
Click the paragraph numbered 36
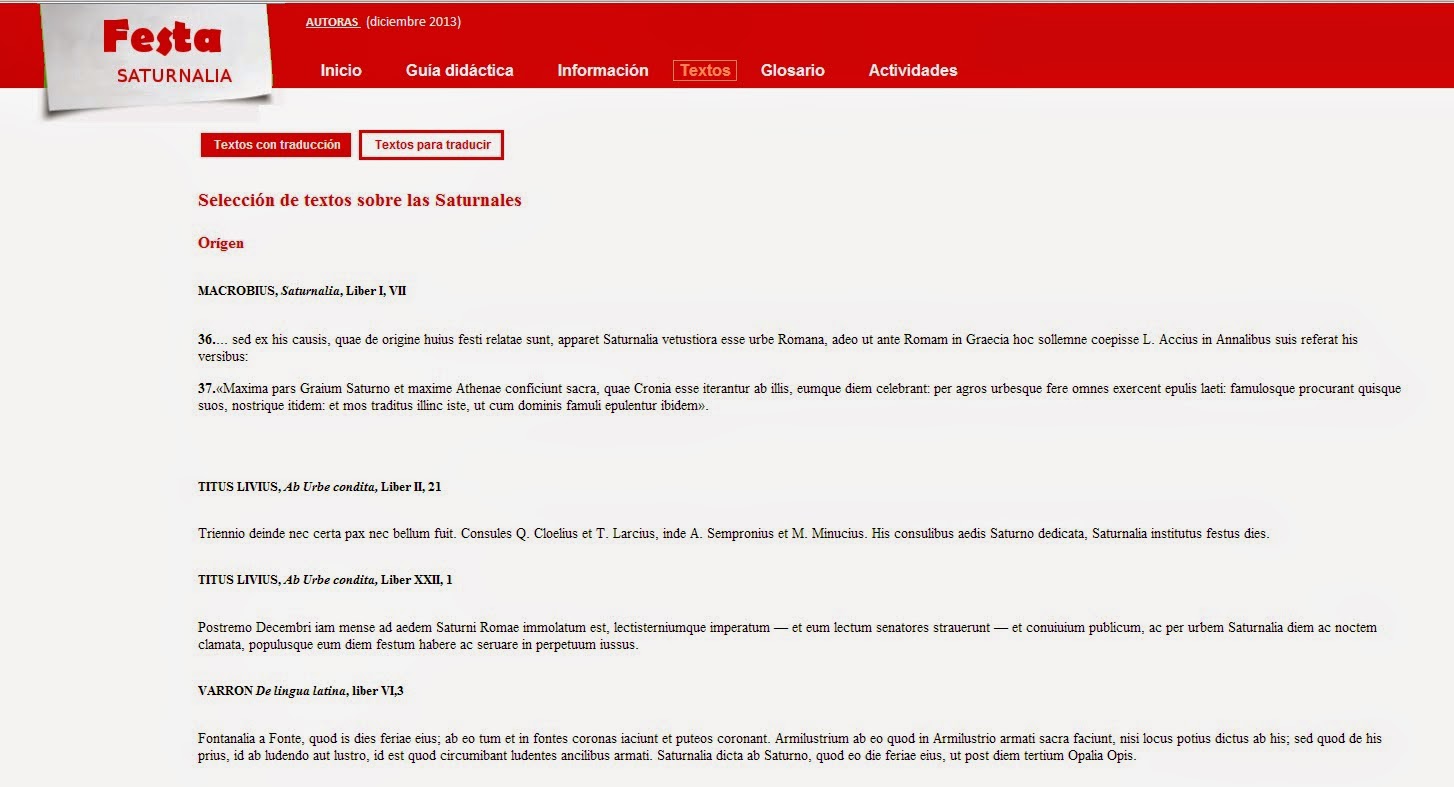tap(778, 348)
